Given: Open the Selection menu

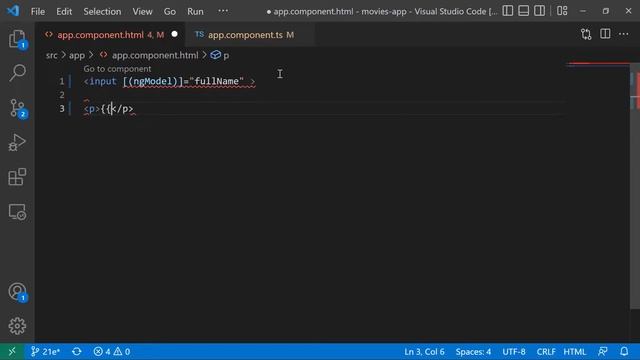Looking at the screenshot, I should click(102, 11).
